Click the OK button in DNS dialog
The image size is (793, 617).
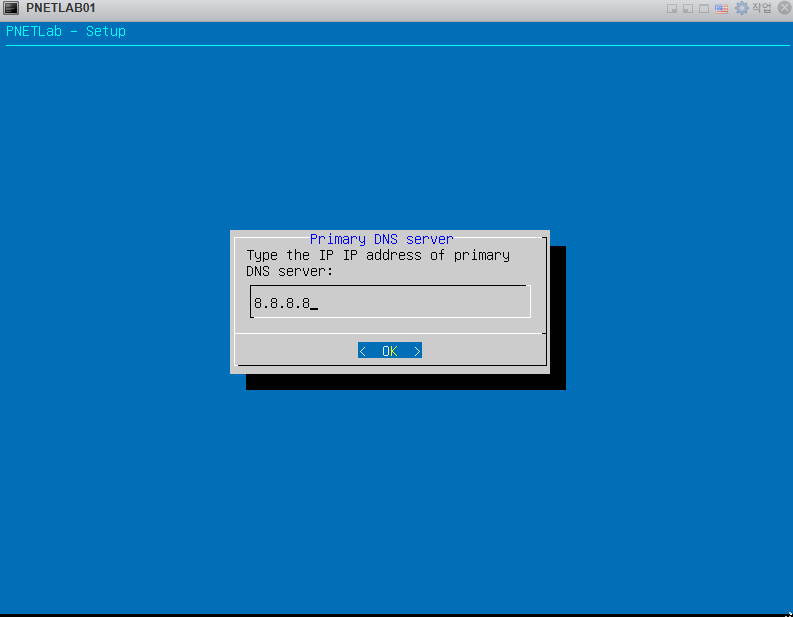pos(389,350)
